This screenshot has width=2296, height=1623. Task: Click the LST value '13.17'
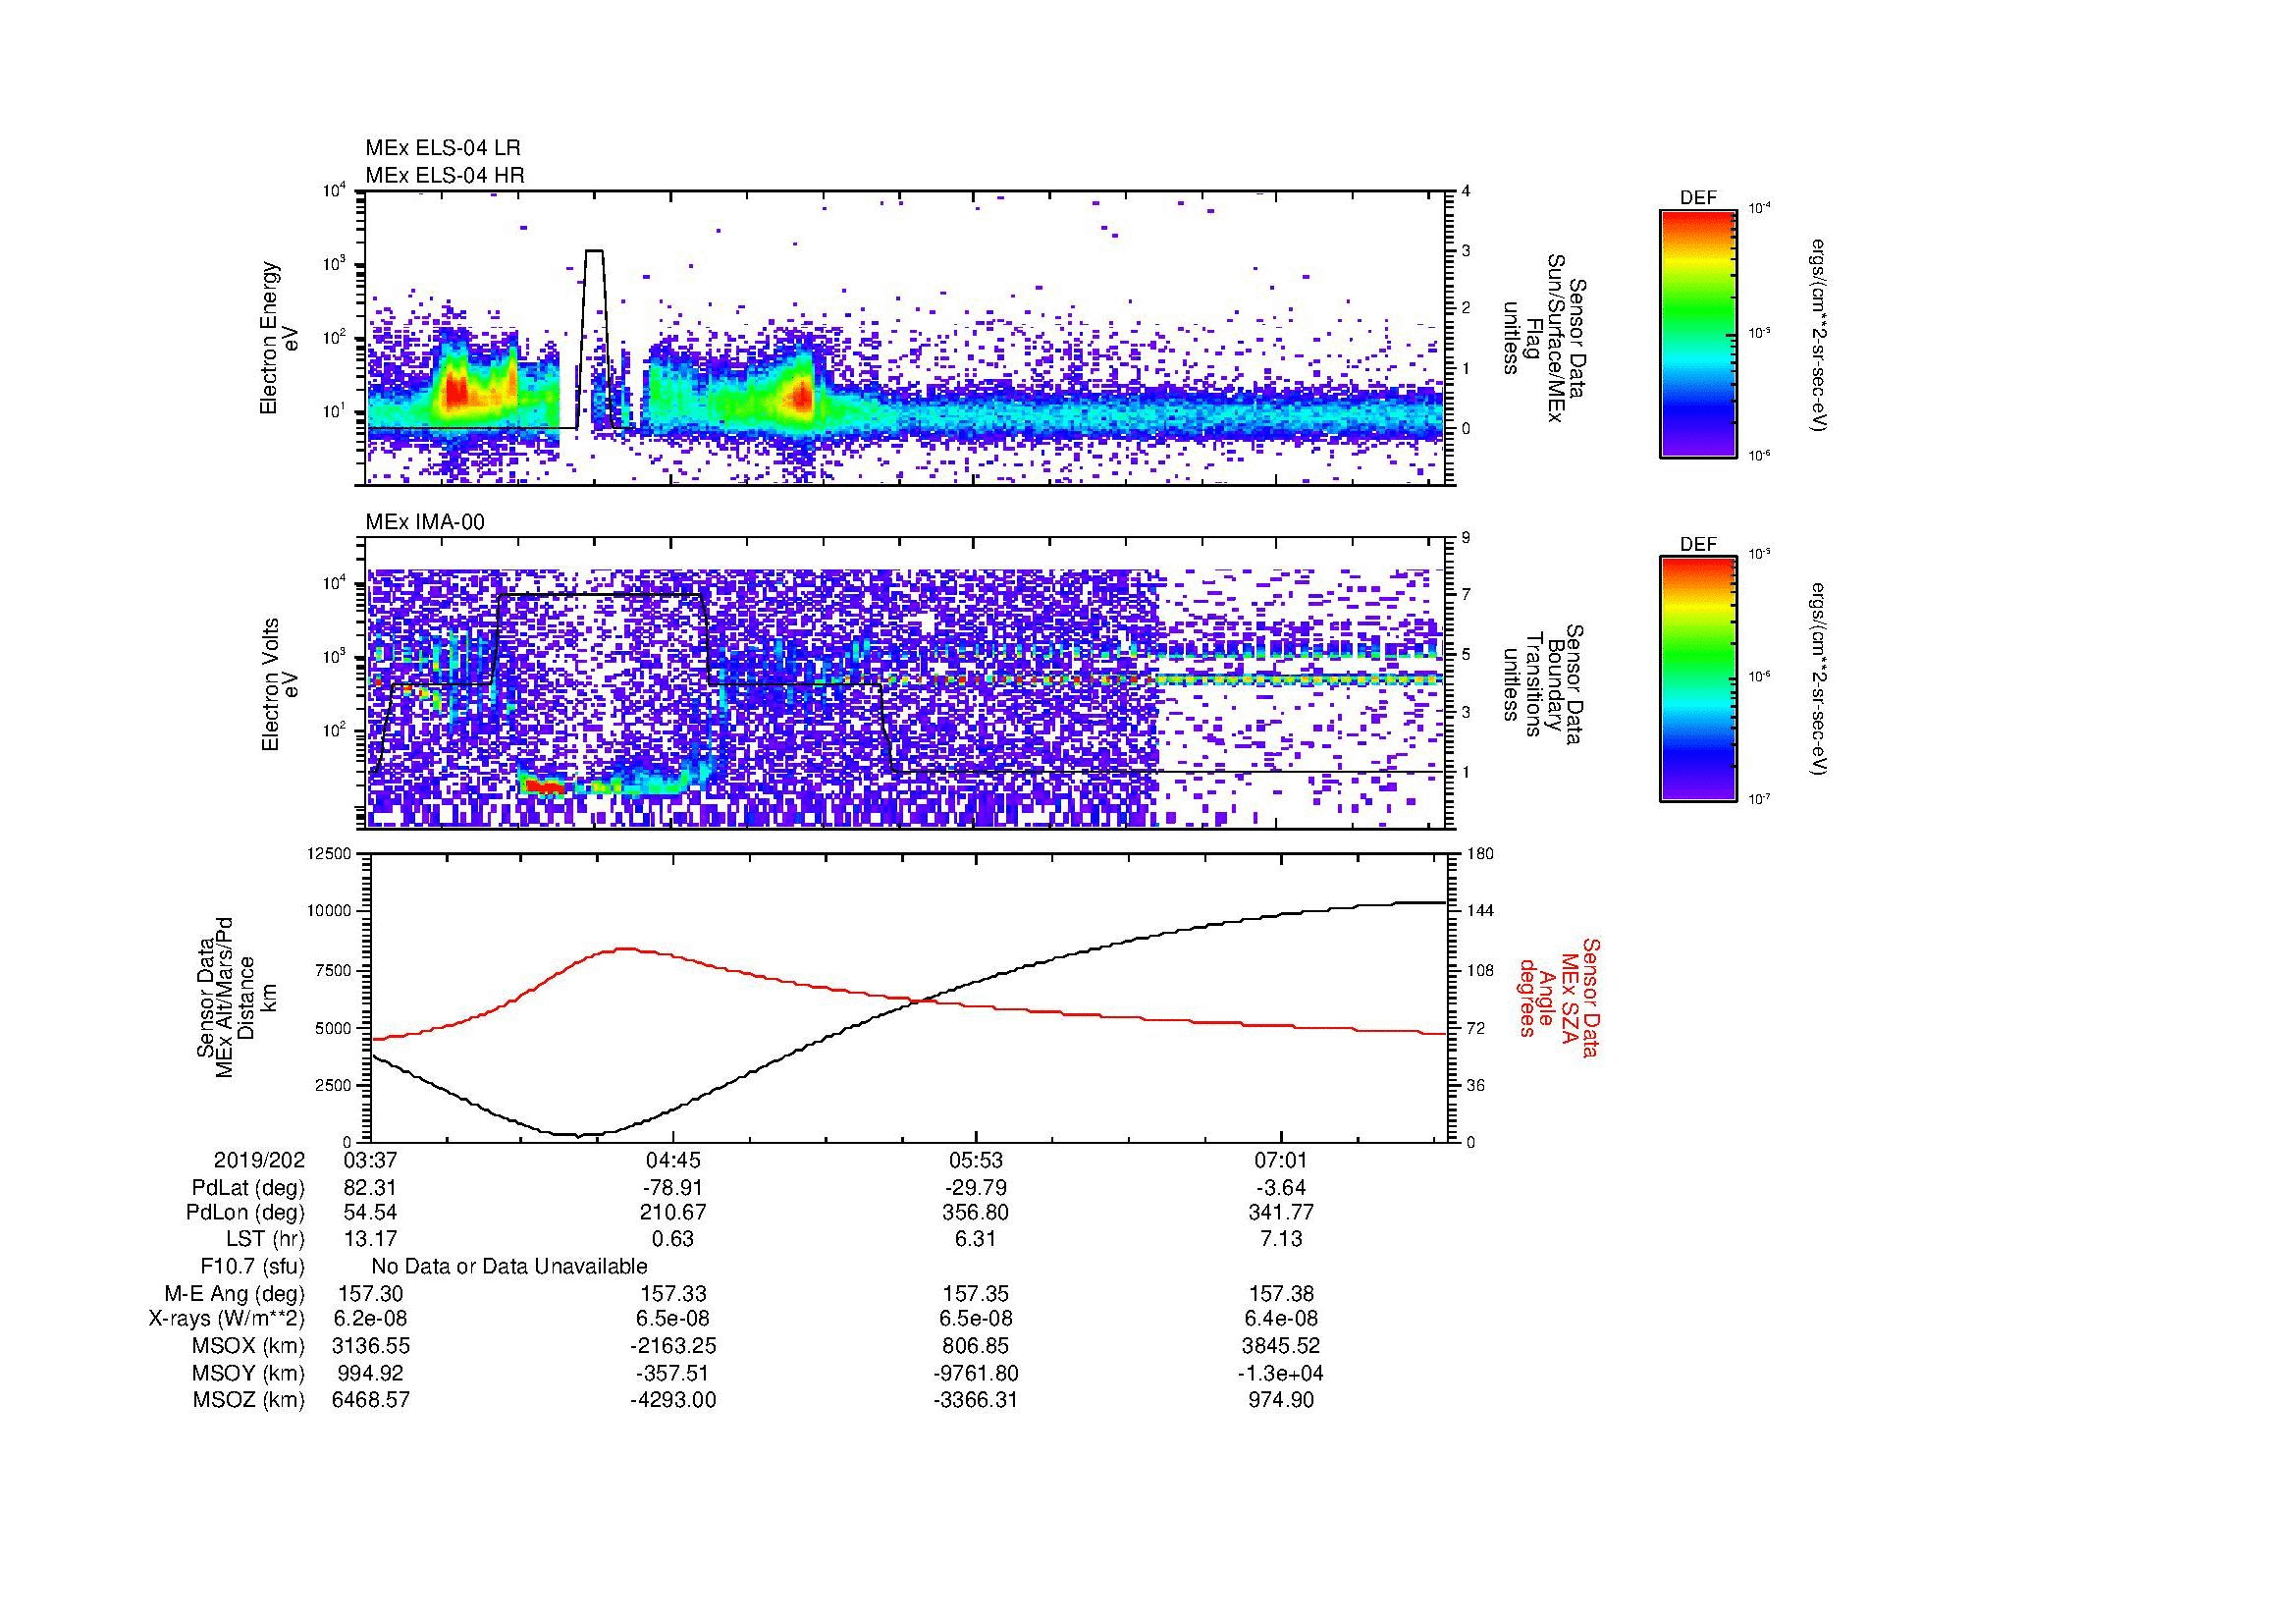(x=370, y=1239)
